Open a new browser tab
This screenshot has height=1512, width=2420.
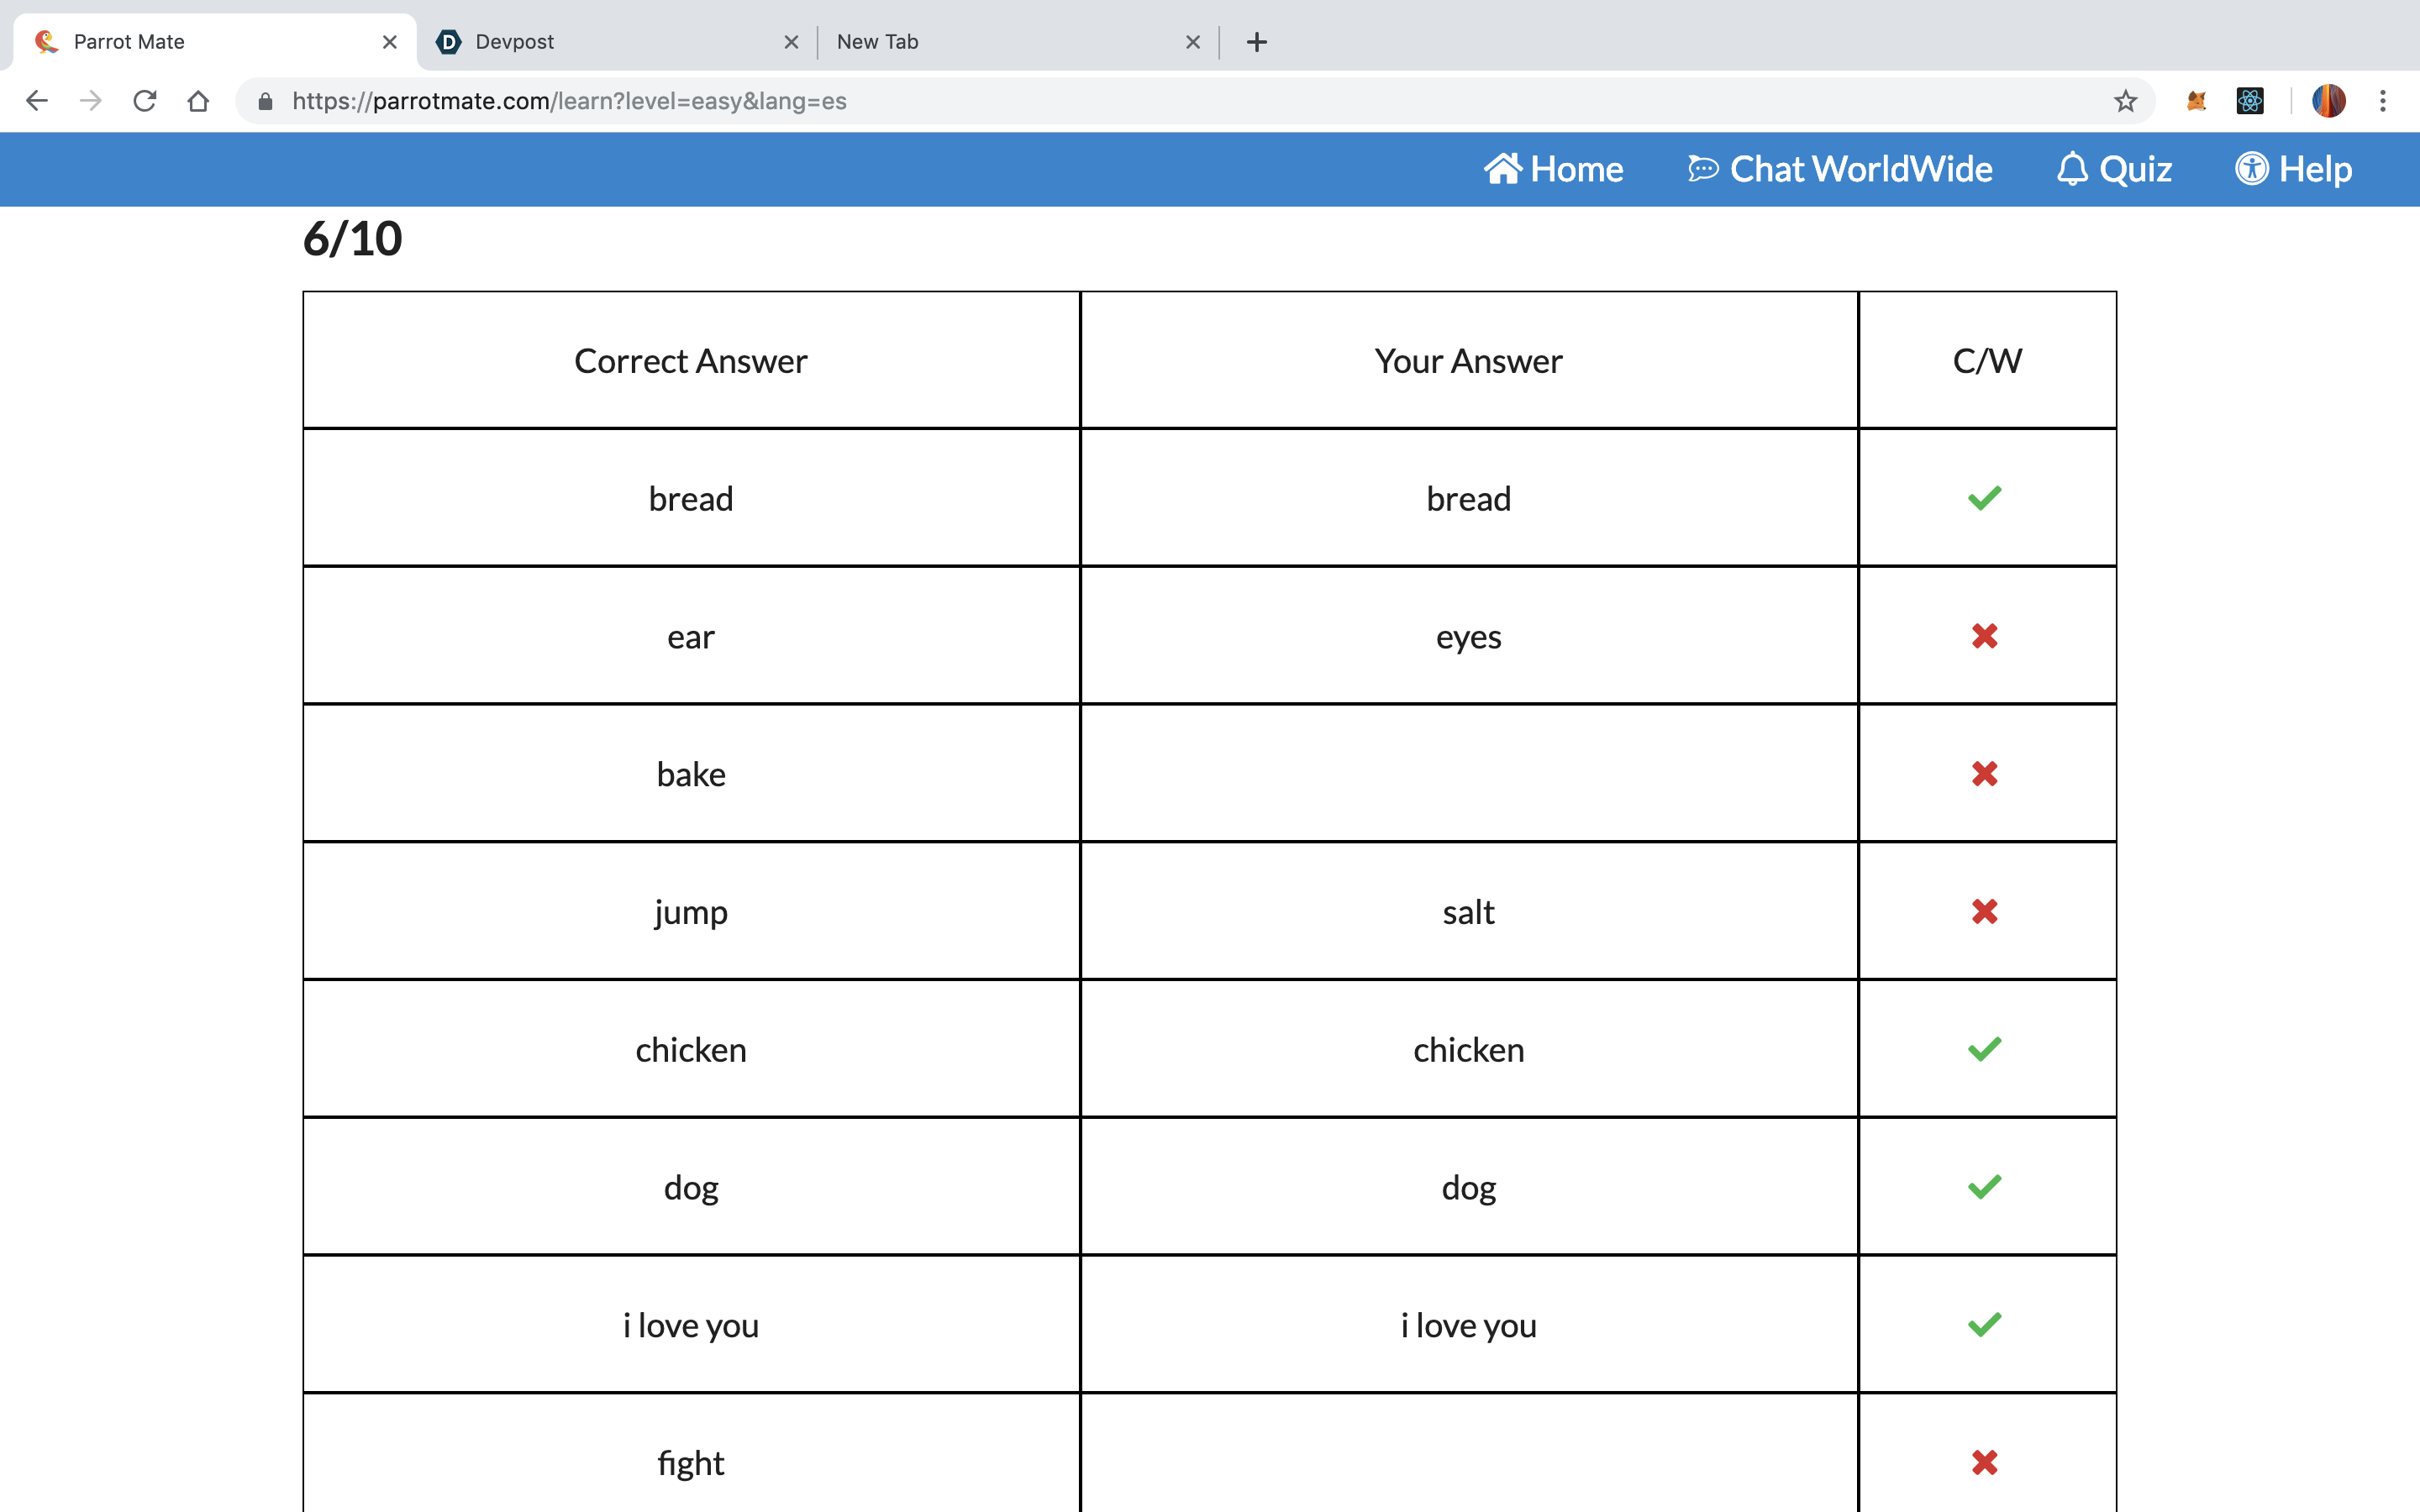pos(1257,42)
